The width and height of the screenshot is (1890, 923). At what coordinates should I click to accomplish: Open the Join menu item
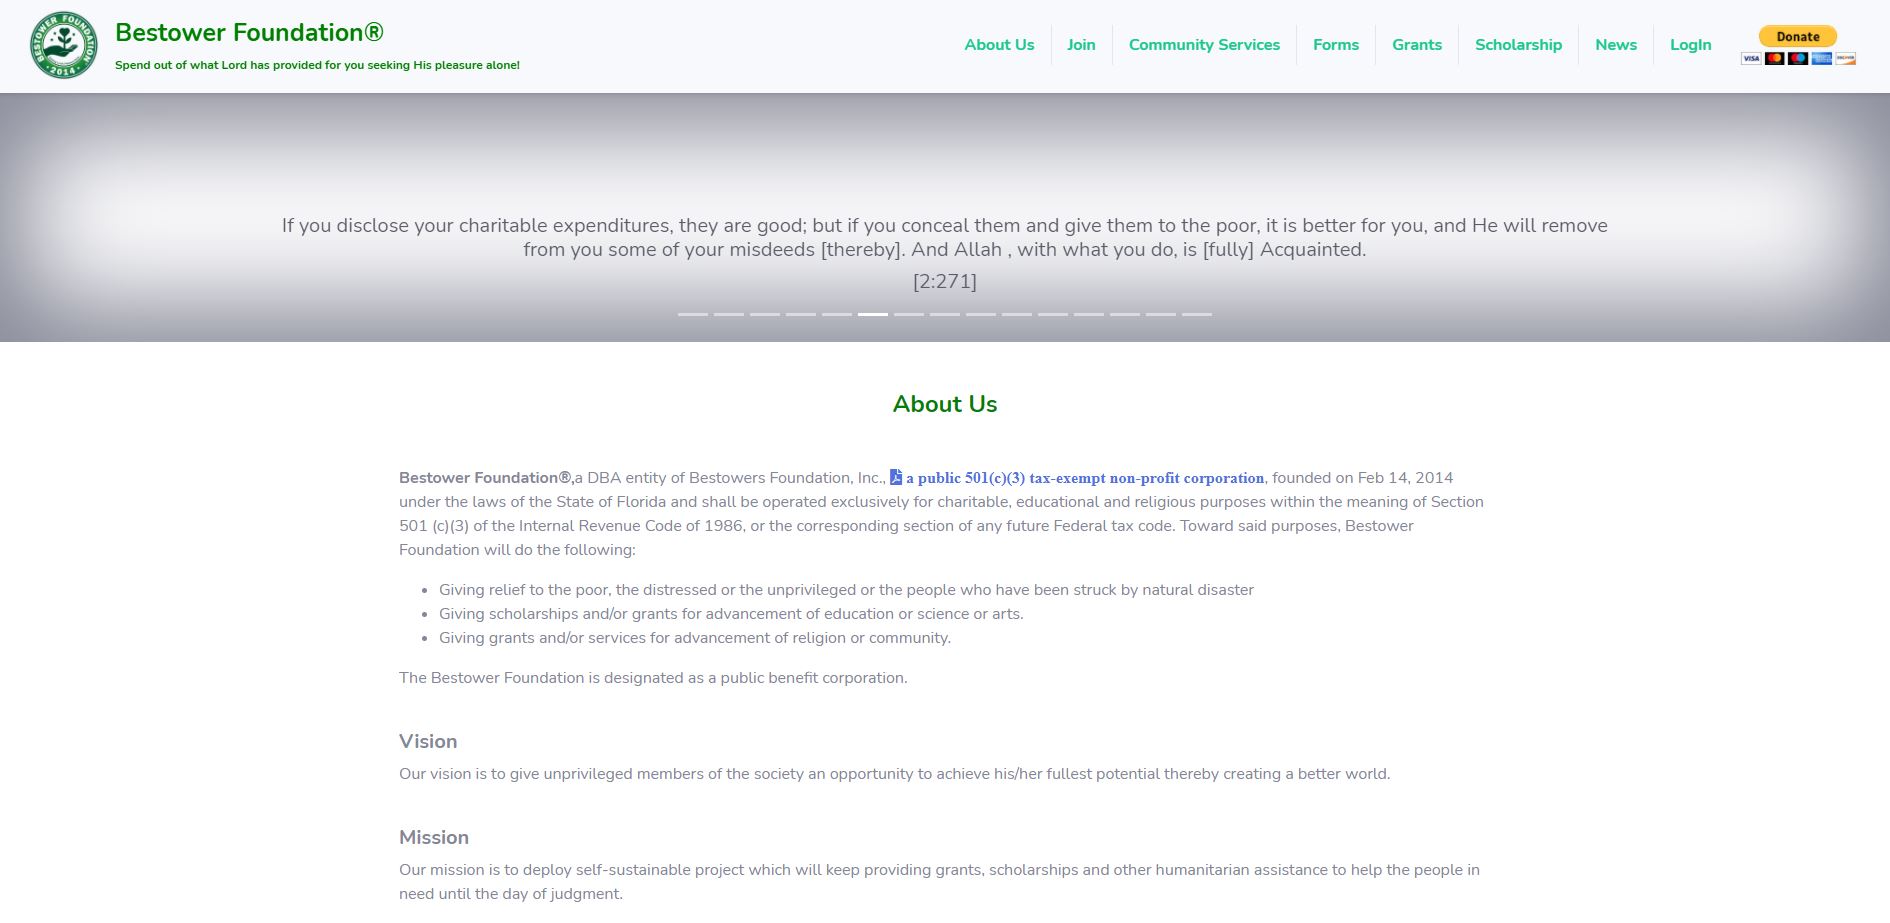coord(1081,45)
